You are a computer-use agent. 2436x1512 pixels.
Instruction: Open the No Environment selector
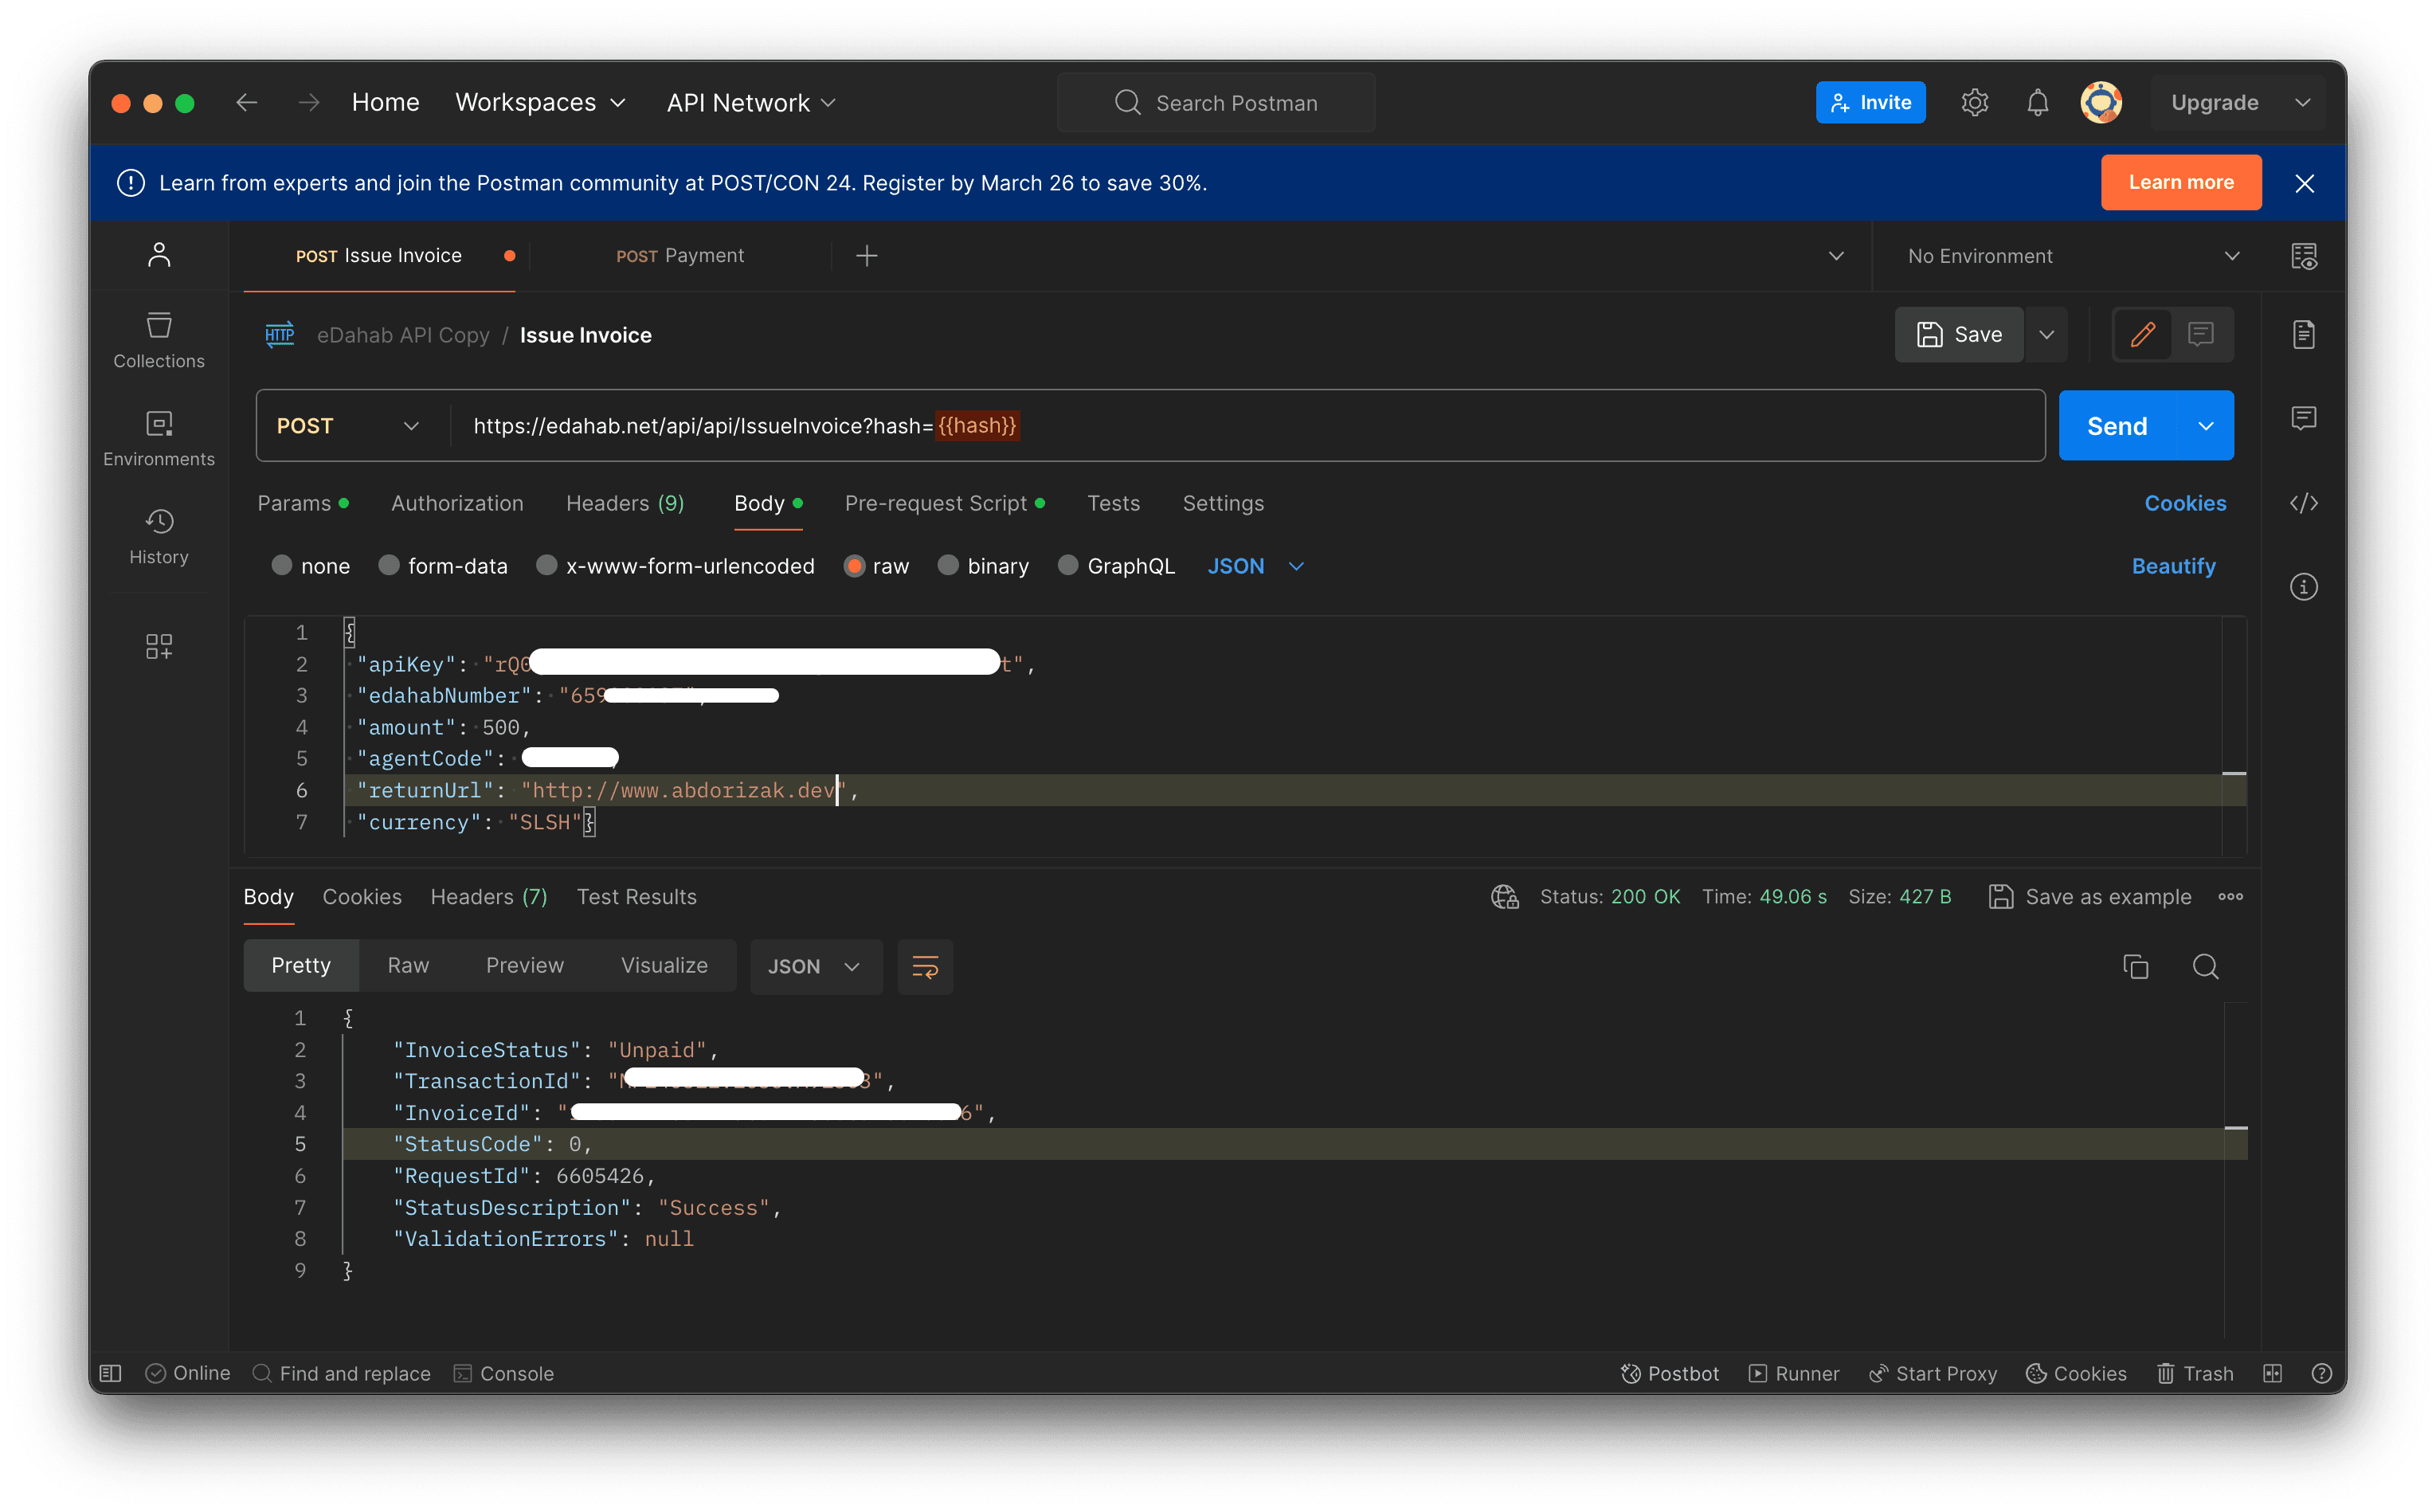(x=2073, y=256)
